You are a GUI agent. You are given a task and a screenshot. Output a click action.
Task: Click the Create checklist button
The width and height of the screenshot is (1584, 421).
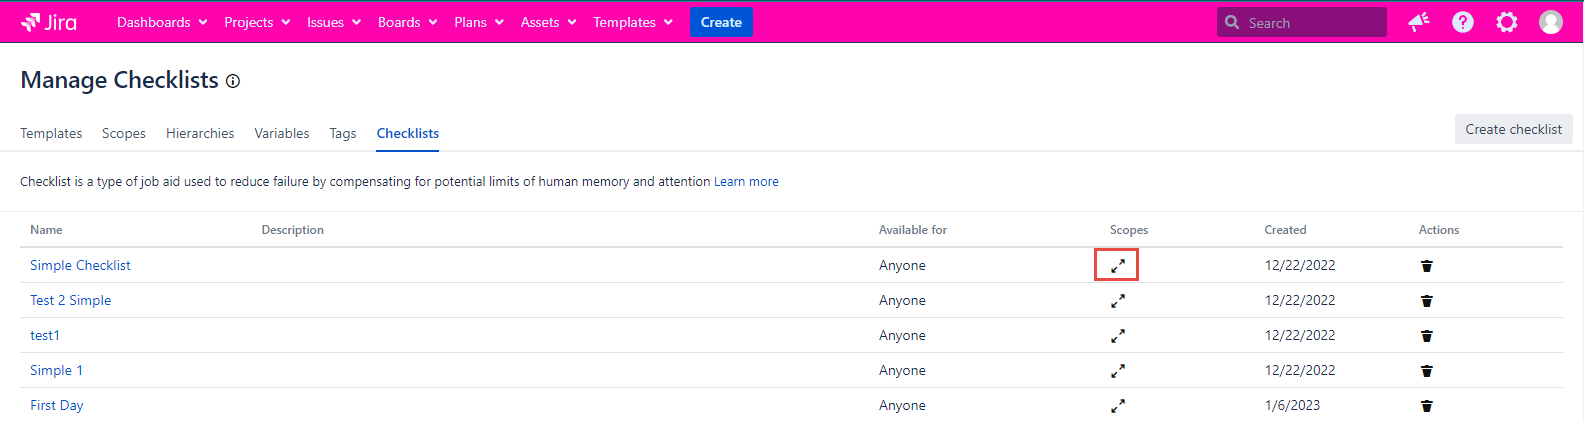pos(1512,129)
